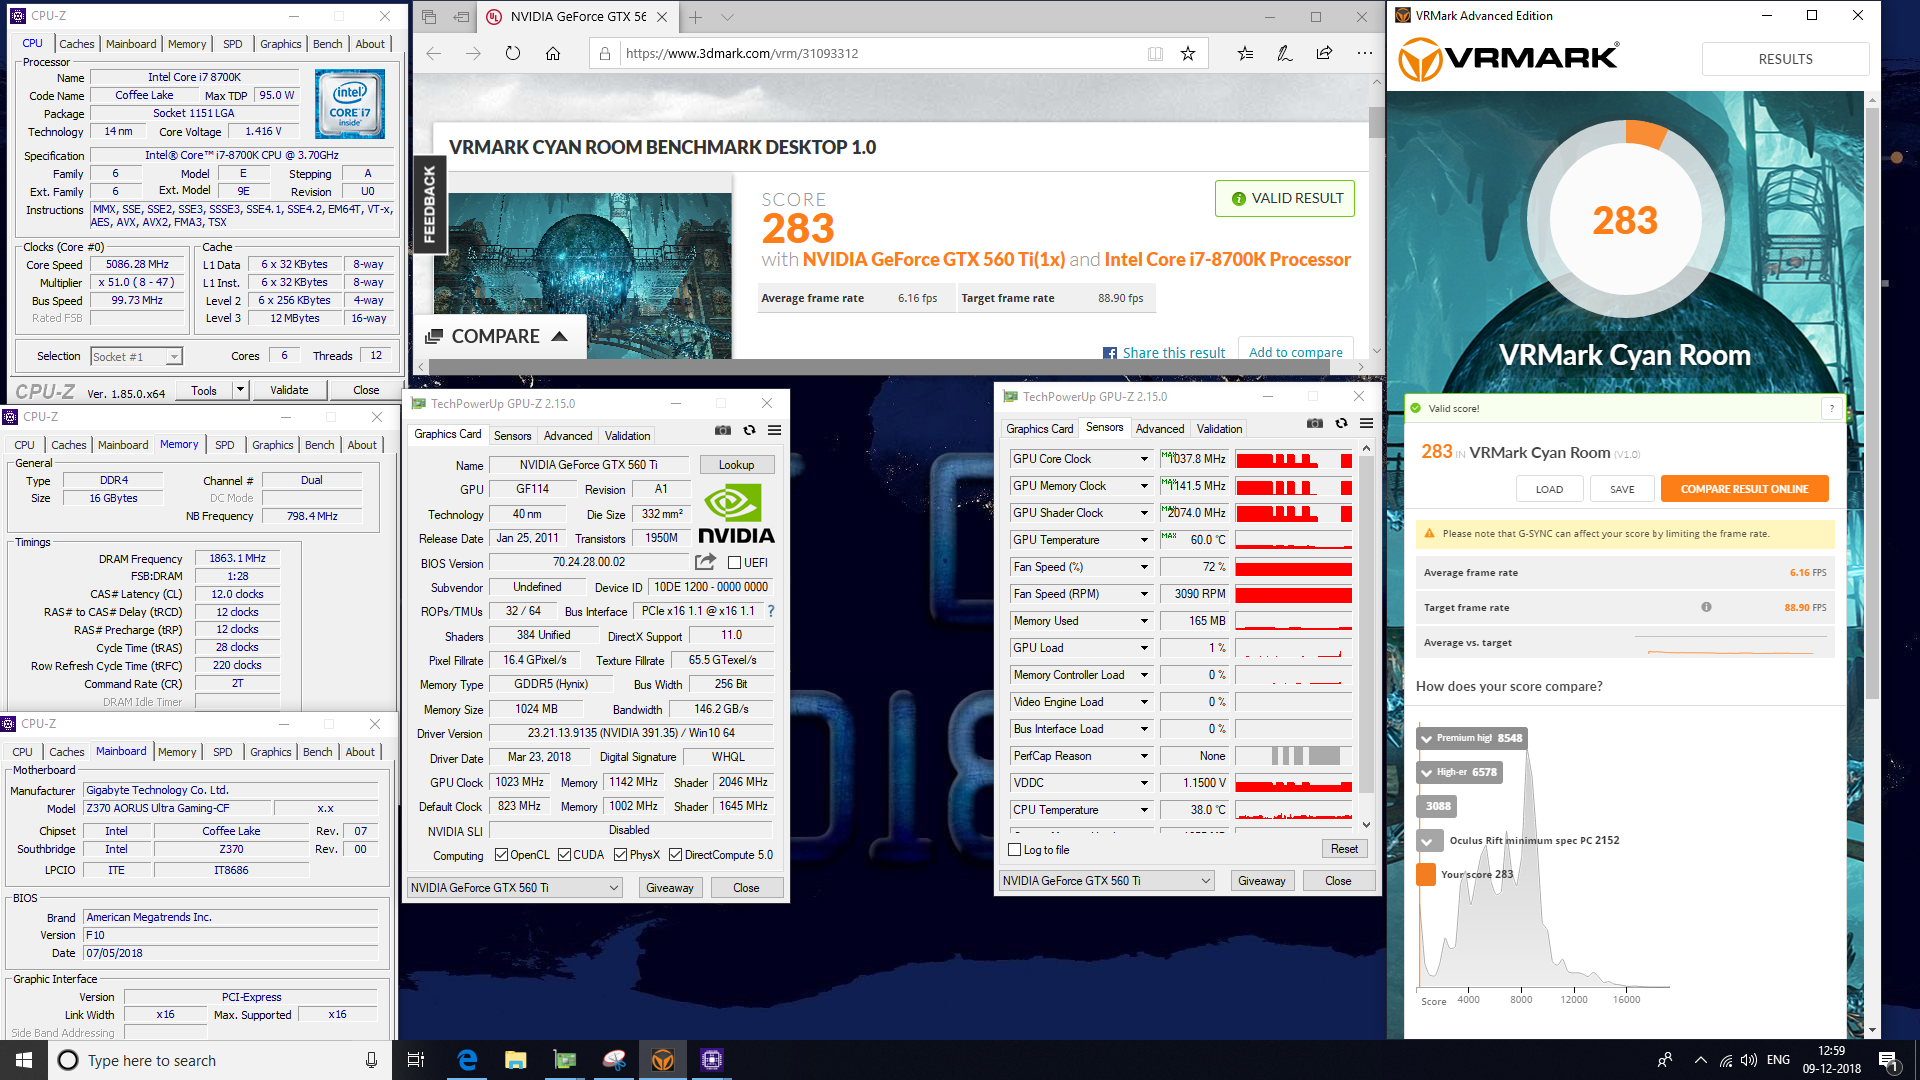Expand GPU Core Clock sensor dropdown
The image size is (1920, 1080).
[x=1144, y=459]
